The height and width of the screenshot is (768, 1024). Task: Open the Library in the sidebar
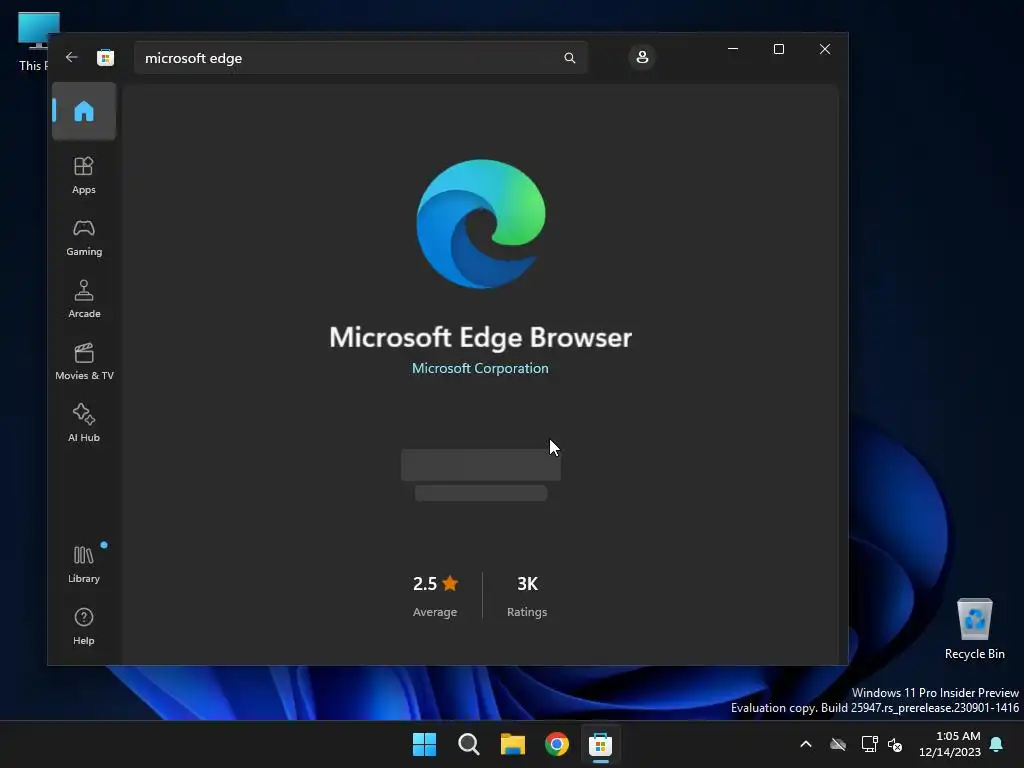(84, 564)
